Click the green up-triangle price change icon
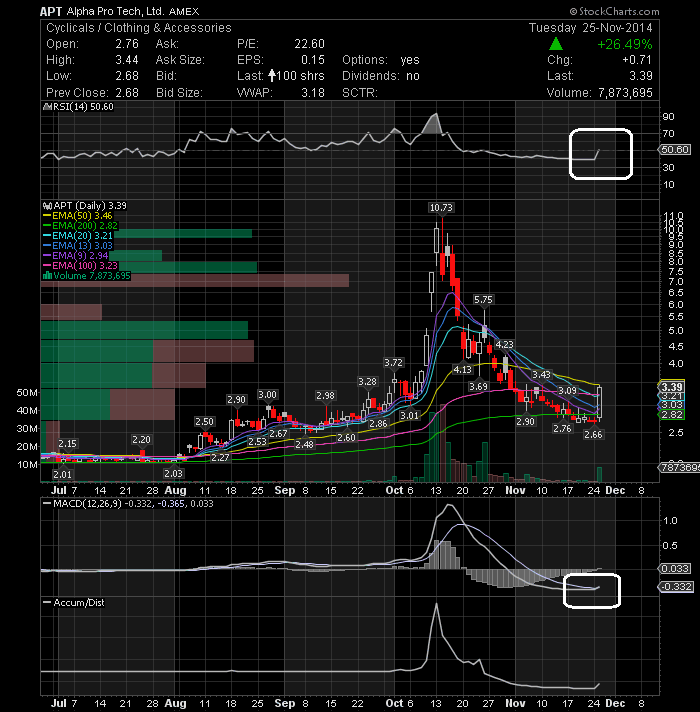 pos(556,44)
